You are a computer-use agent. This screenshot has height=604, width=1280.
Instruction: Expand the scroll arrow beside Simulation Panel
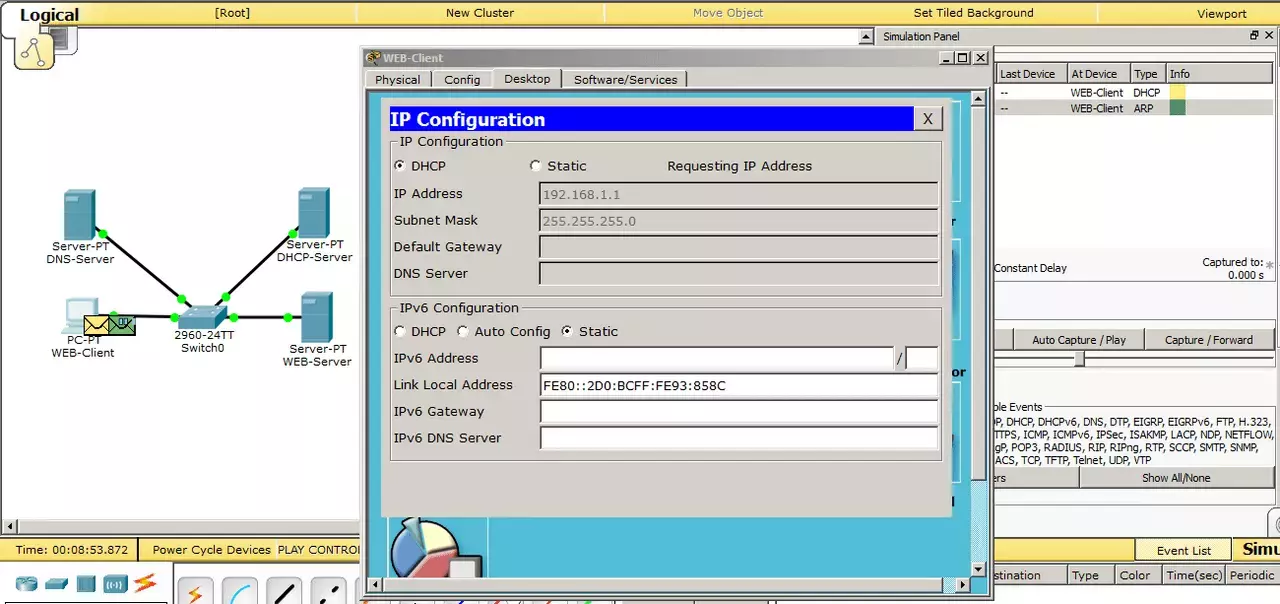click(867, 37)
